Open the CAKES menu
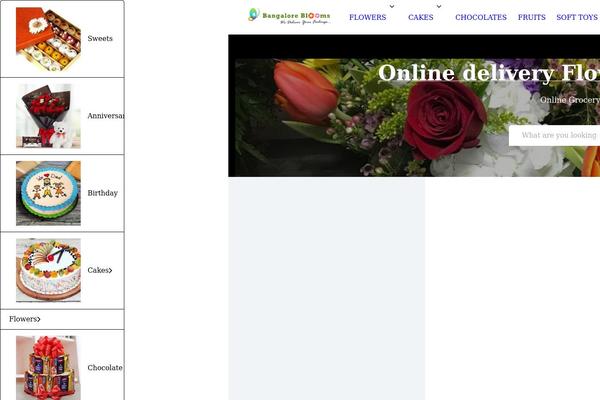 (x=421, y=17)
